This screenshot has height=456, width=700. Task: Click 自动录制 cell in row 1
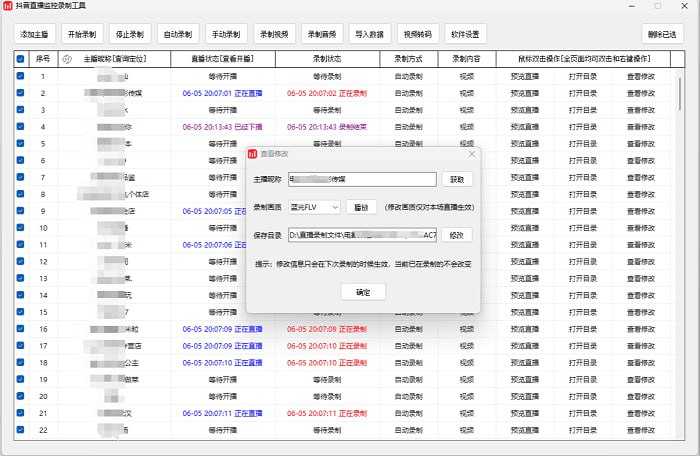coord(408,76)
